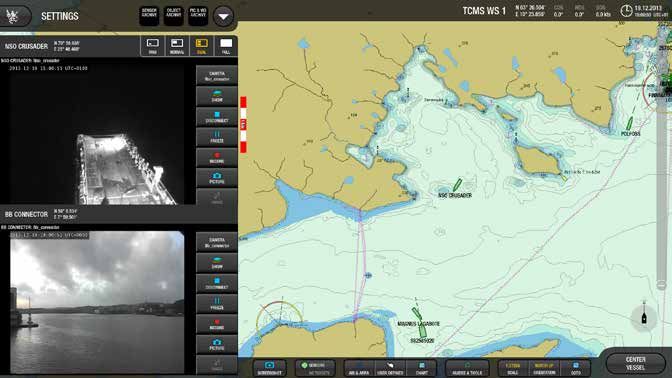This screenshot has height=378, width=672.
Task: Open the BB Connector camera selector
Action: point(217,242)
